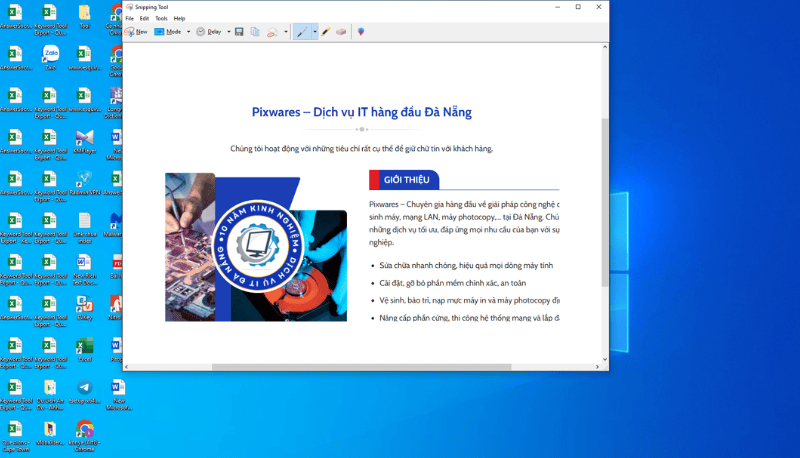Click the vertical scrollbar in the snip area
The width and height of the screenshot is (800, 458).
(604, 200)
